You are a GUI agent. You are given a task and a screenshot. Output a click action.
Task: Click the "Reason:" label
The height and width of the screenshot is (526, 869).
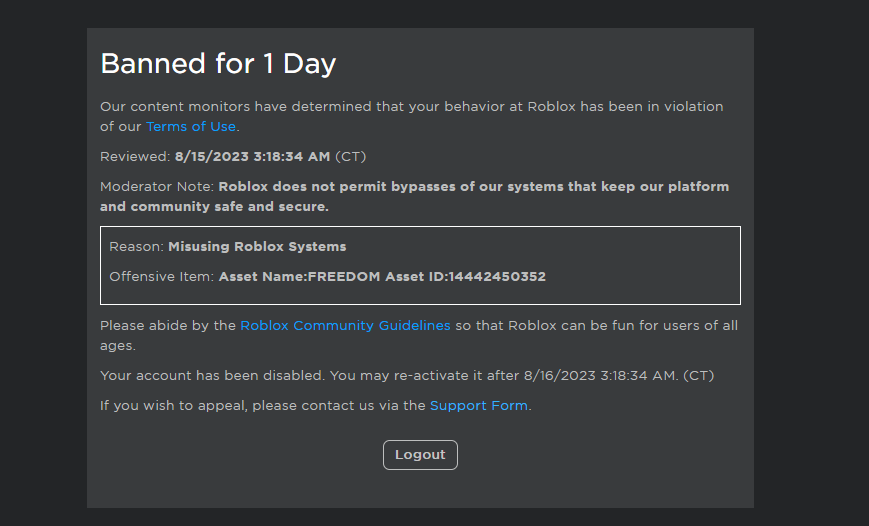(136, 246)
